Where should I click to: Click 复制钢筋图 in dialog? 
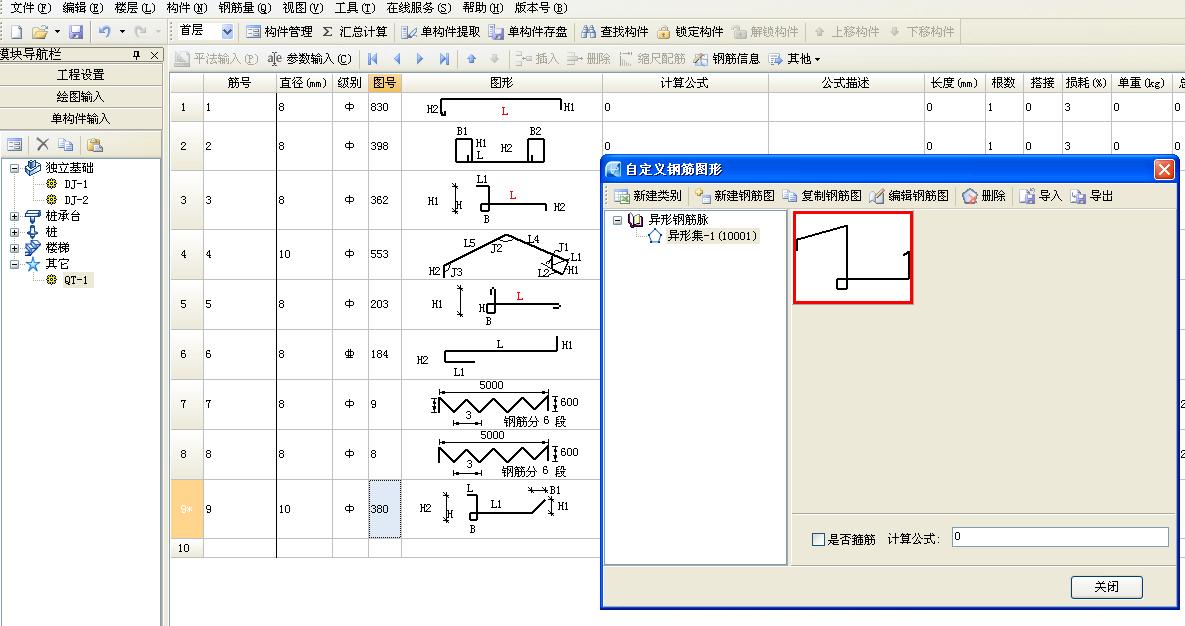822,196
